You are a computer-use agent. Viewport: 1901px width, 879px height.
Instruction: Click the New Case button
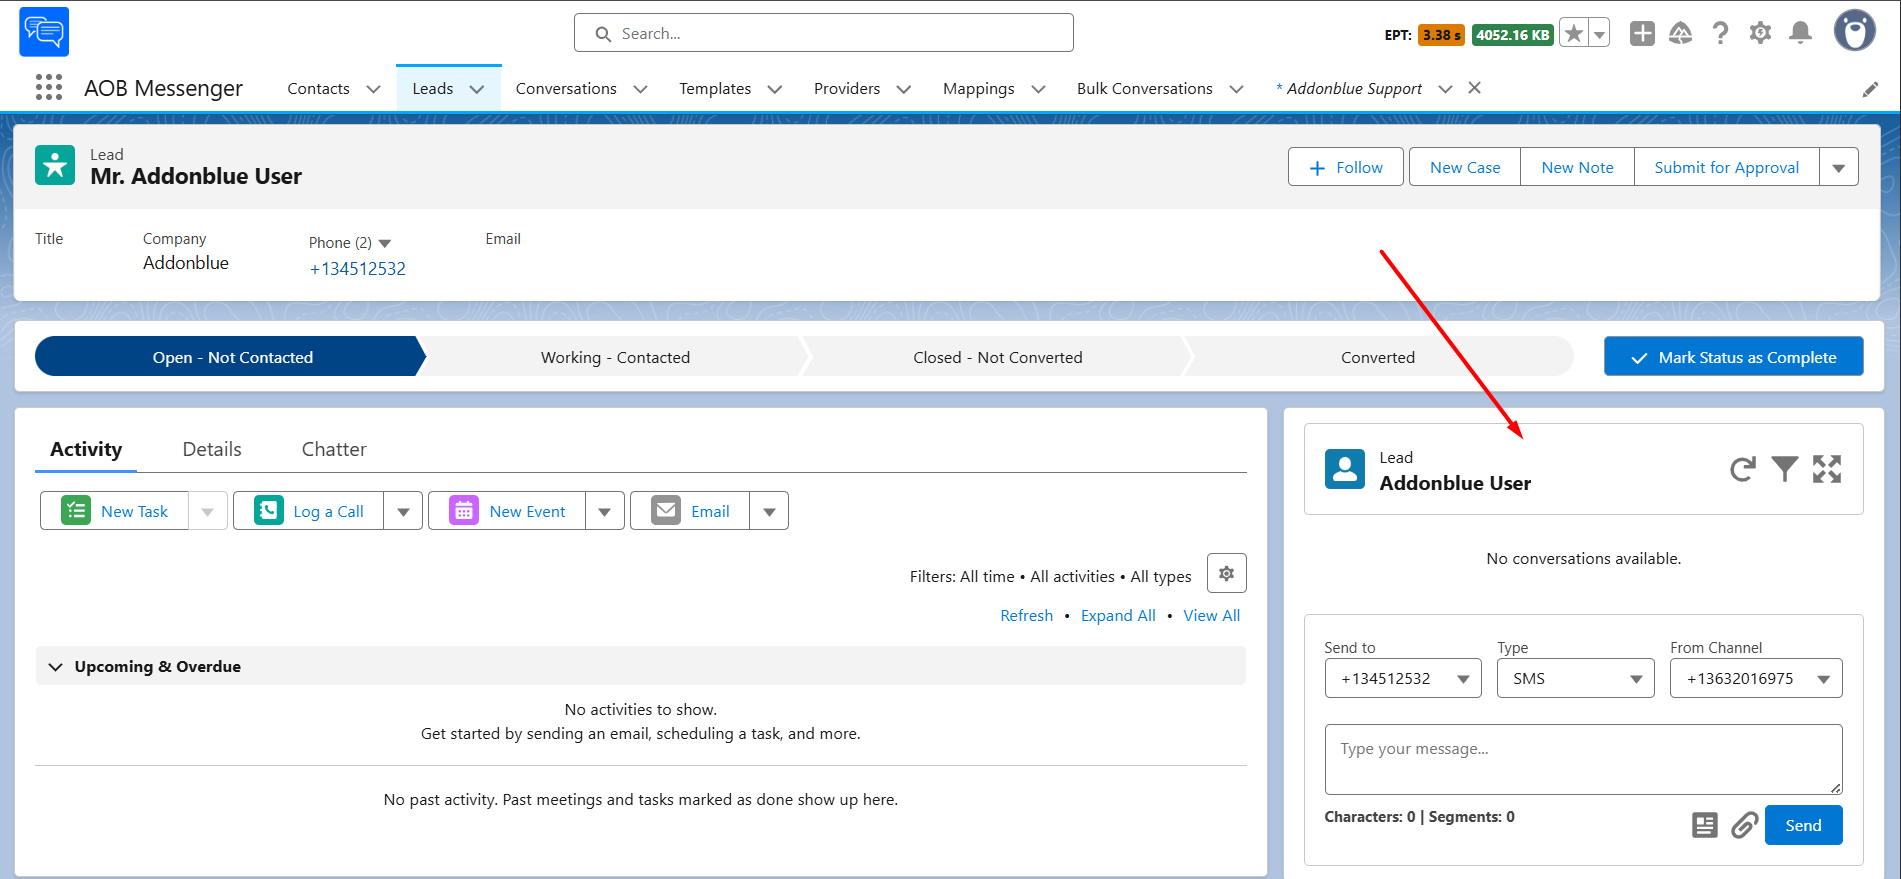(1465, 167)
